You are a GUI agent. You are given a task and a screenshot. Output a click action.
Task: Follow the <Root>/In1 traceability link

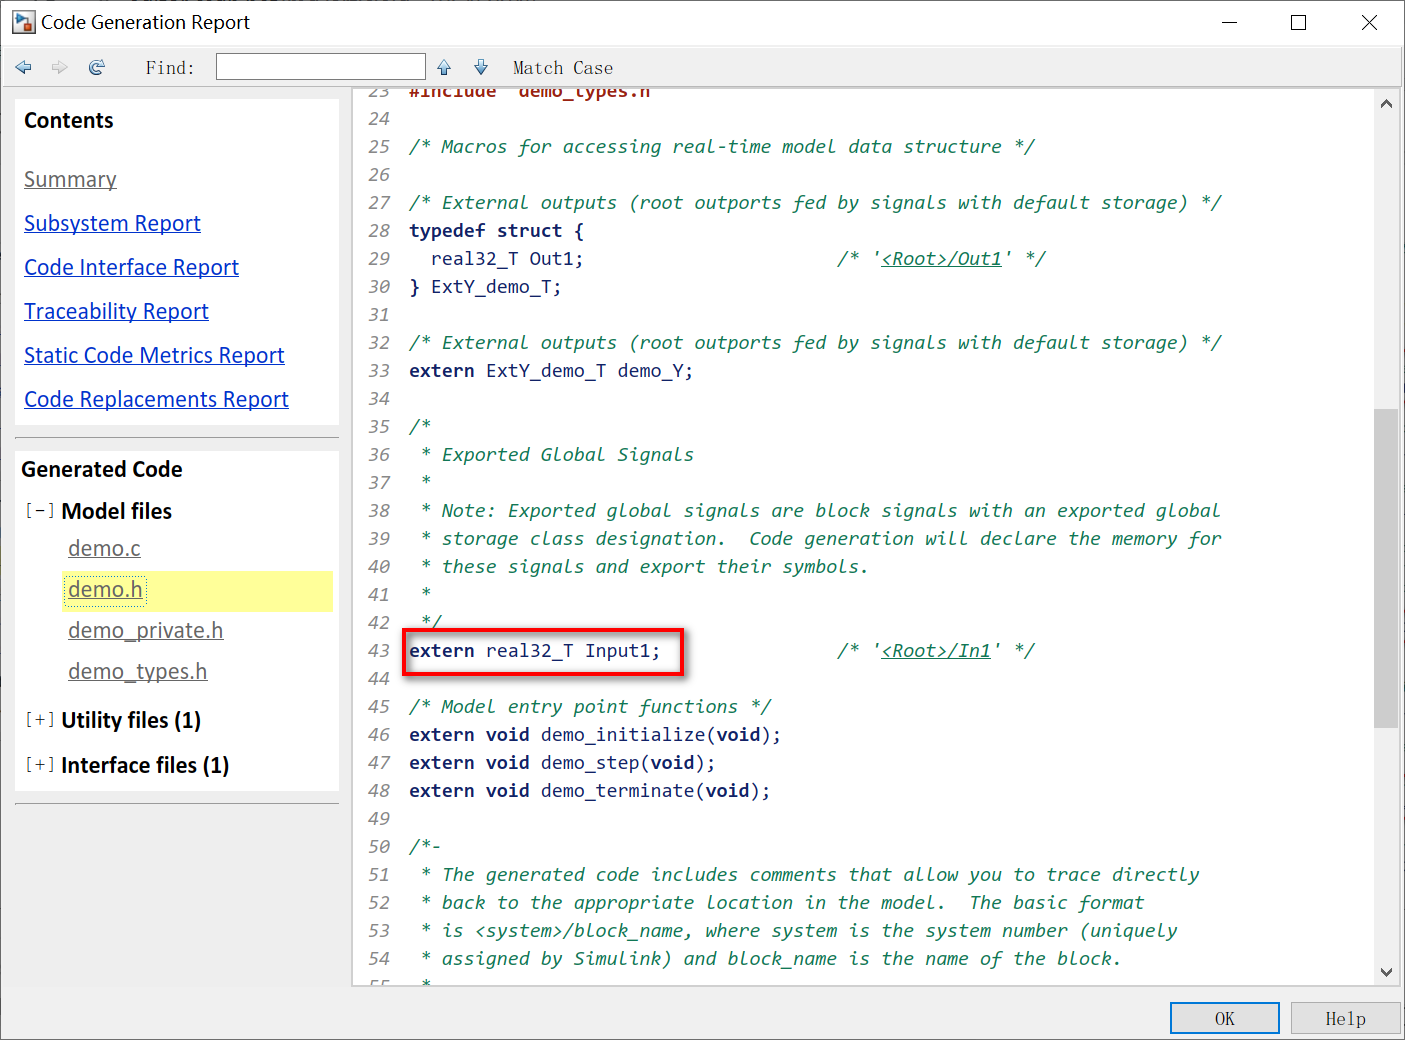tap(936, 650)
